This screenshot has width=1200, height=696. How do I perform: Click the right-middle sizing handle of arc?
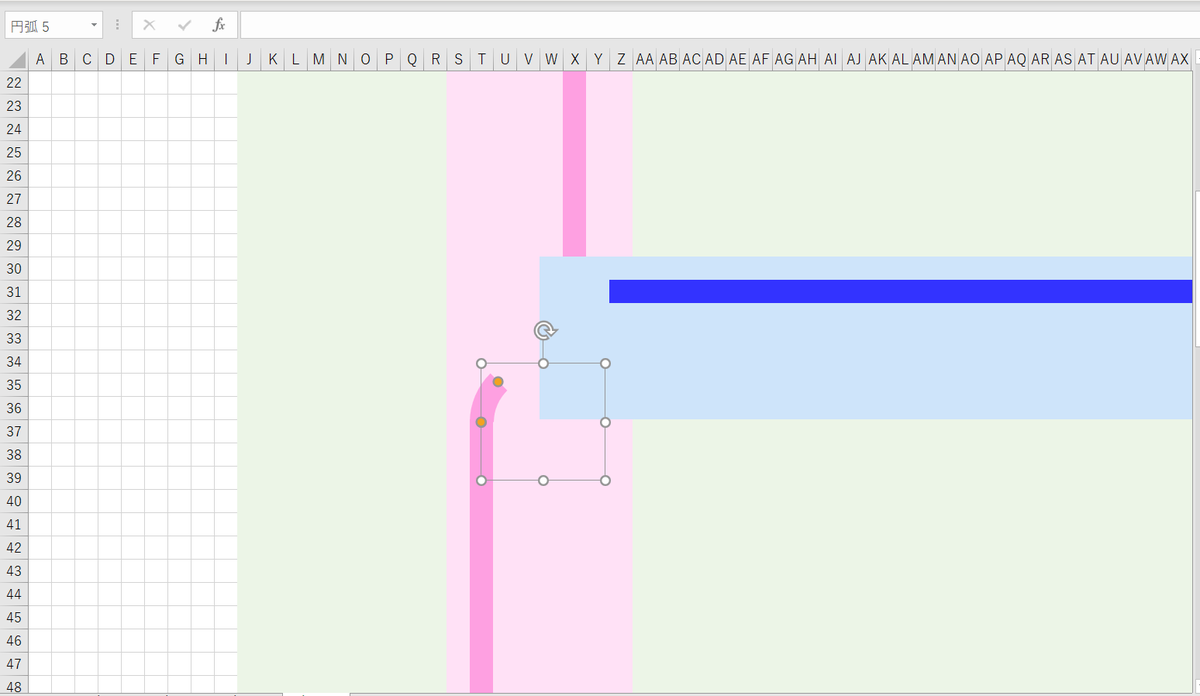[605, 422]
